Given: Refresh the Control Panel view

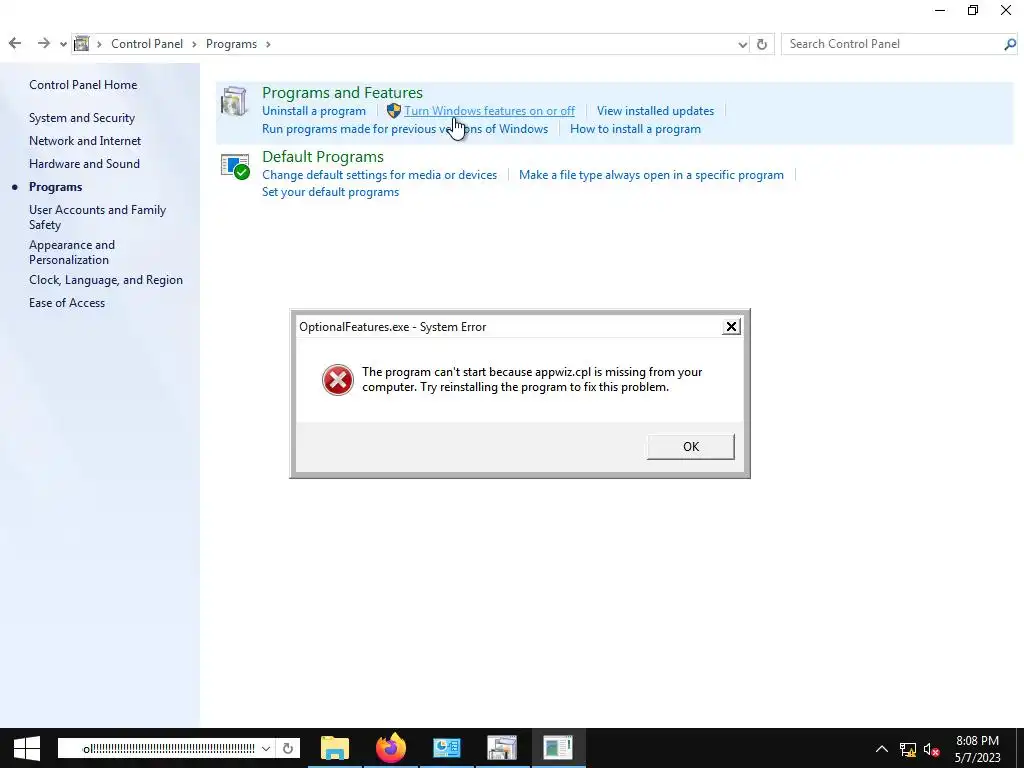Looking at the screenshot, I should click(761, 44).
